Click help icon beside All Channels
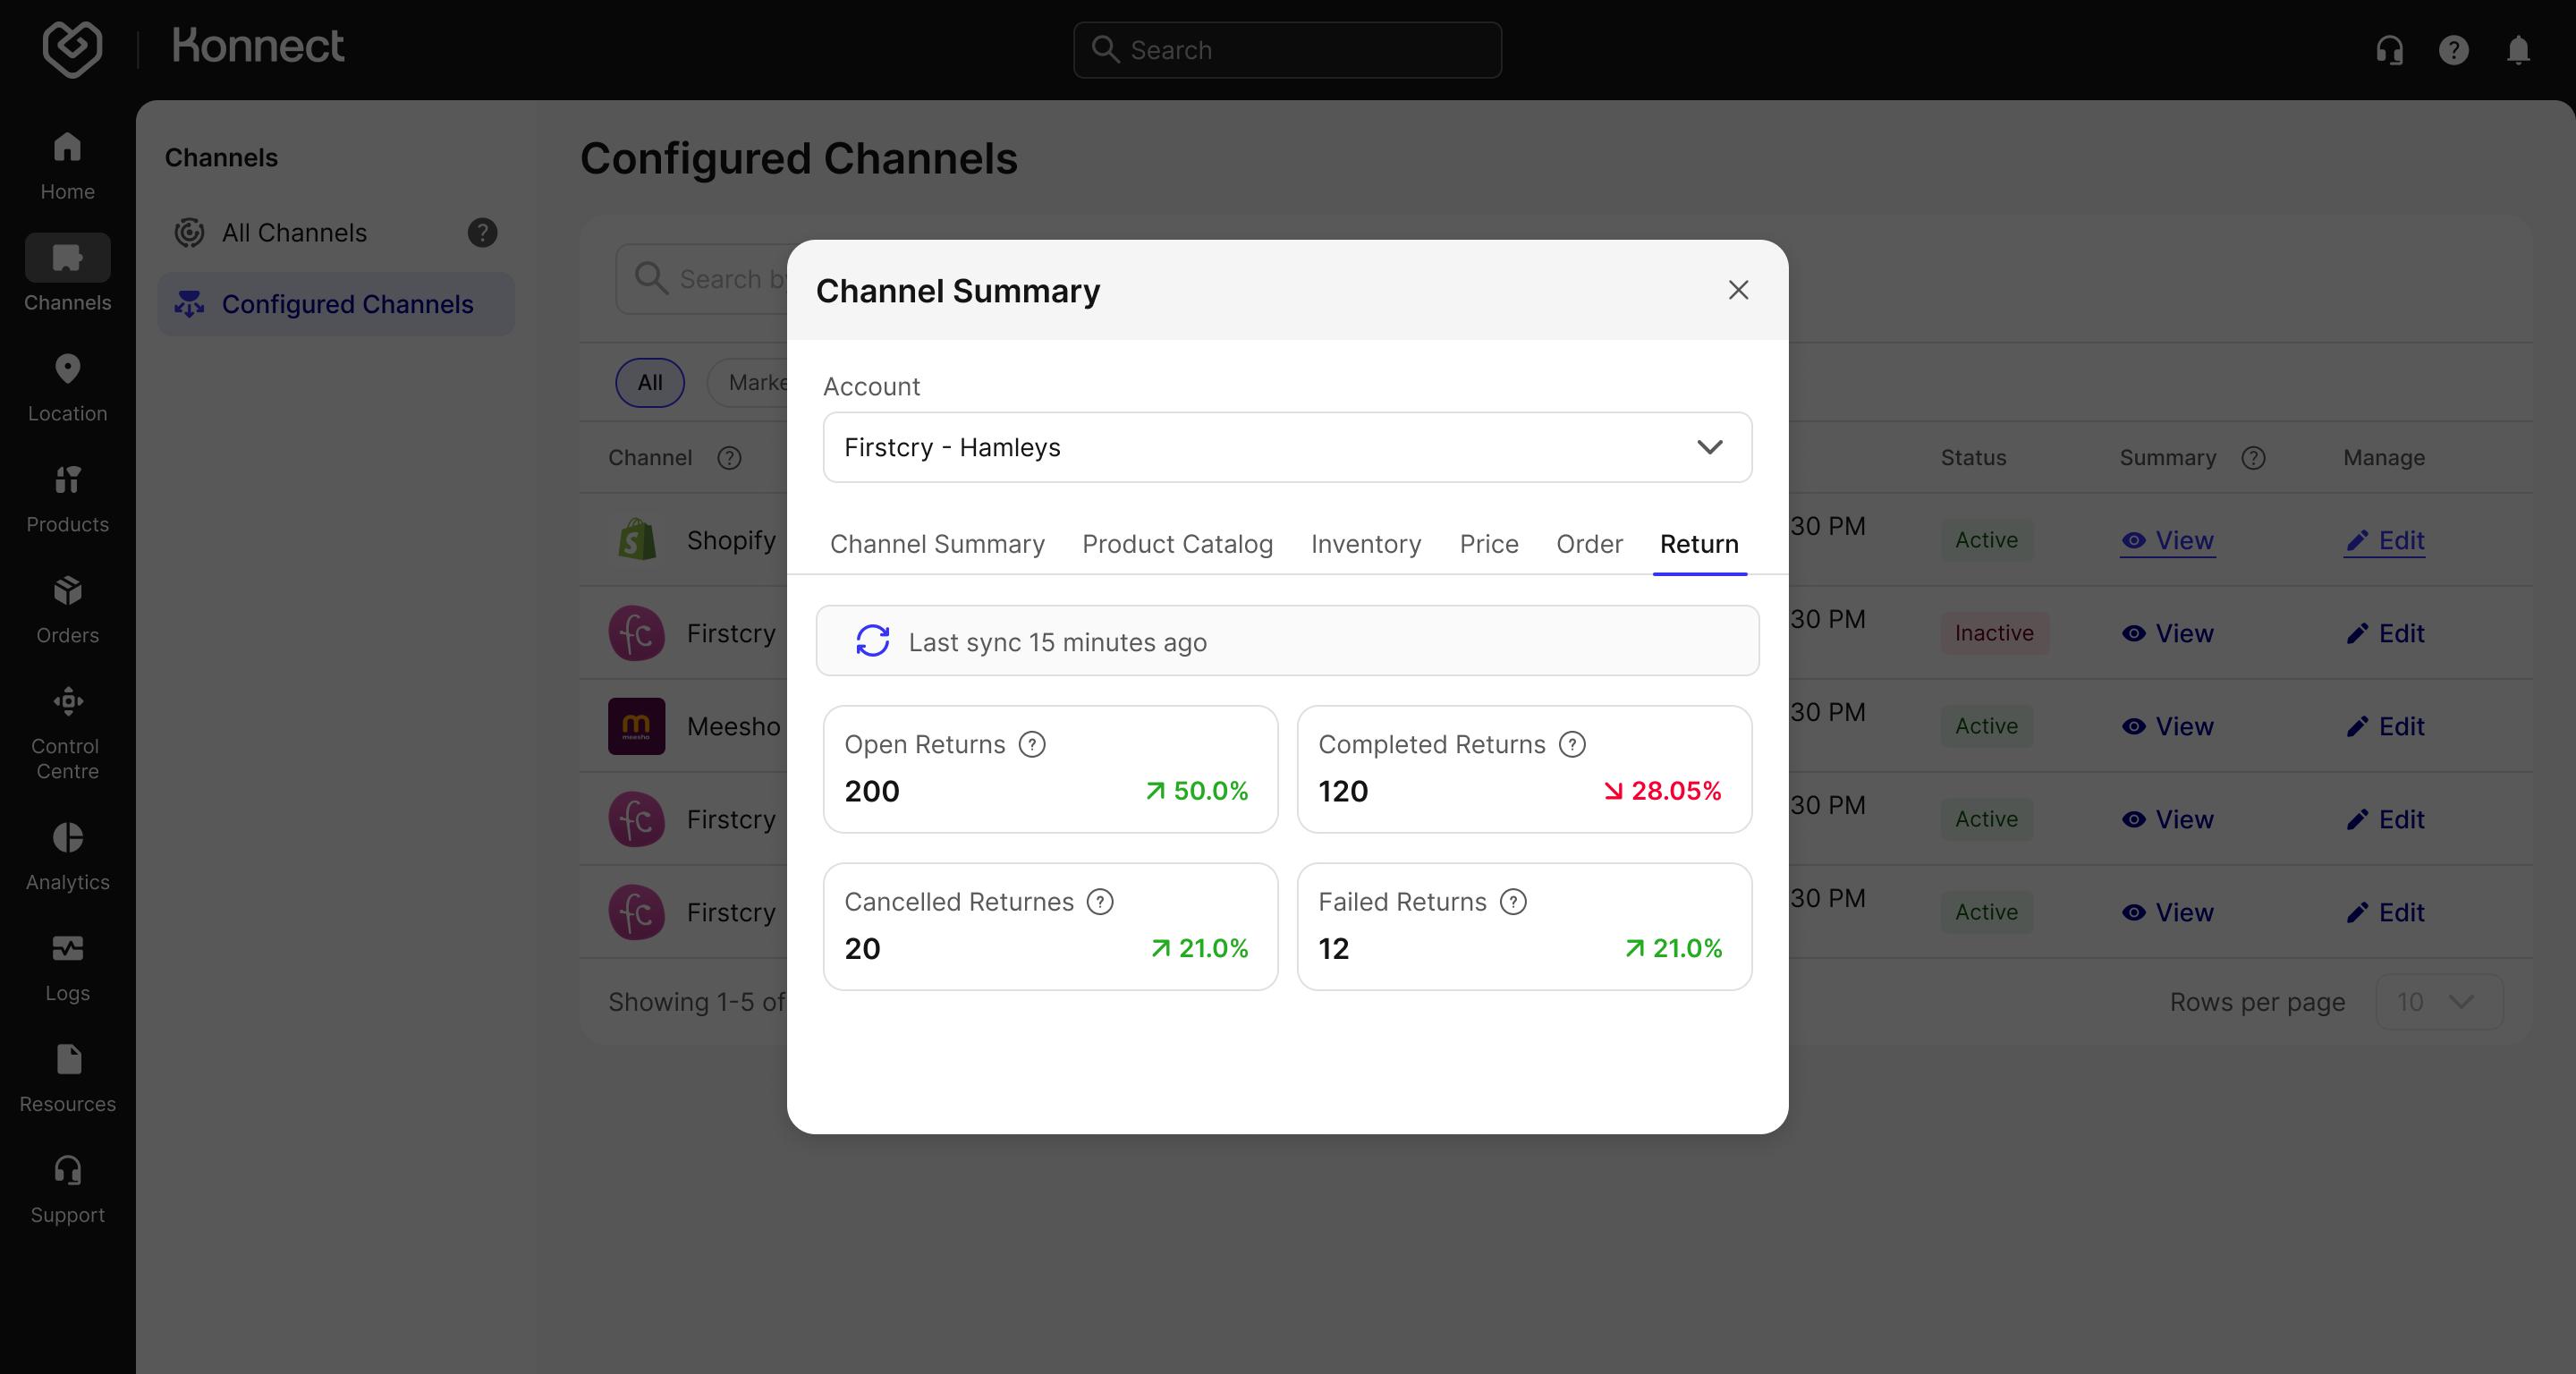This screenshot has width=2576, height=1374. (482, 233)
